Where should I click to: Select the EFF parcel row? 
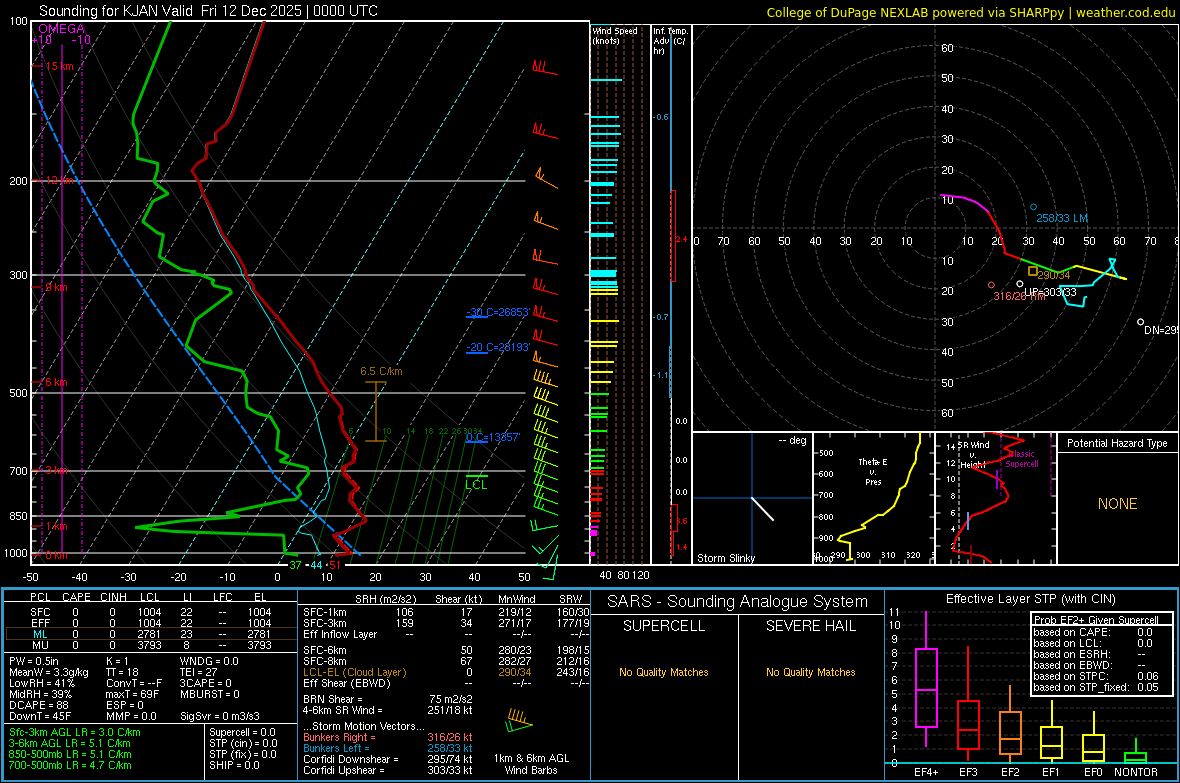(x=151, y=623)
